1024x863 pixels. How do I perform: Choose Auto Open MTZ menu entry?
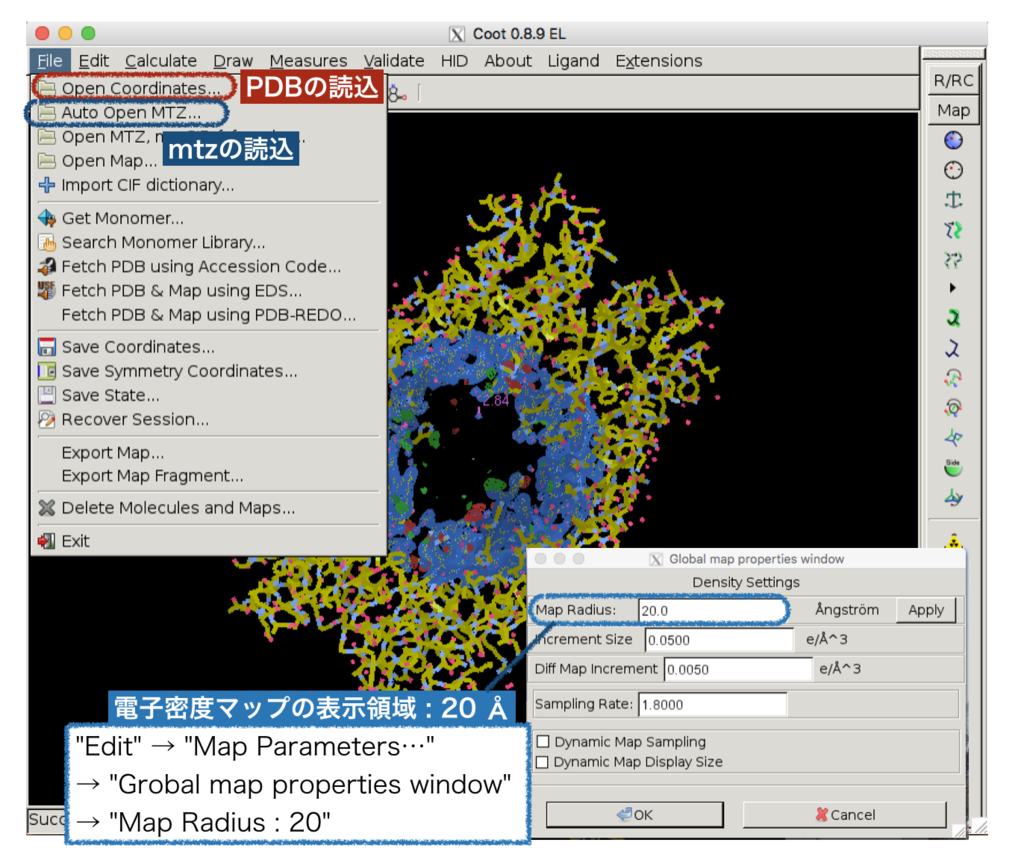point(131,112)
